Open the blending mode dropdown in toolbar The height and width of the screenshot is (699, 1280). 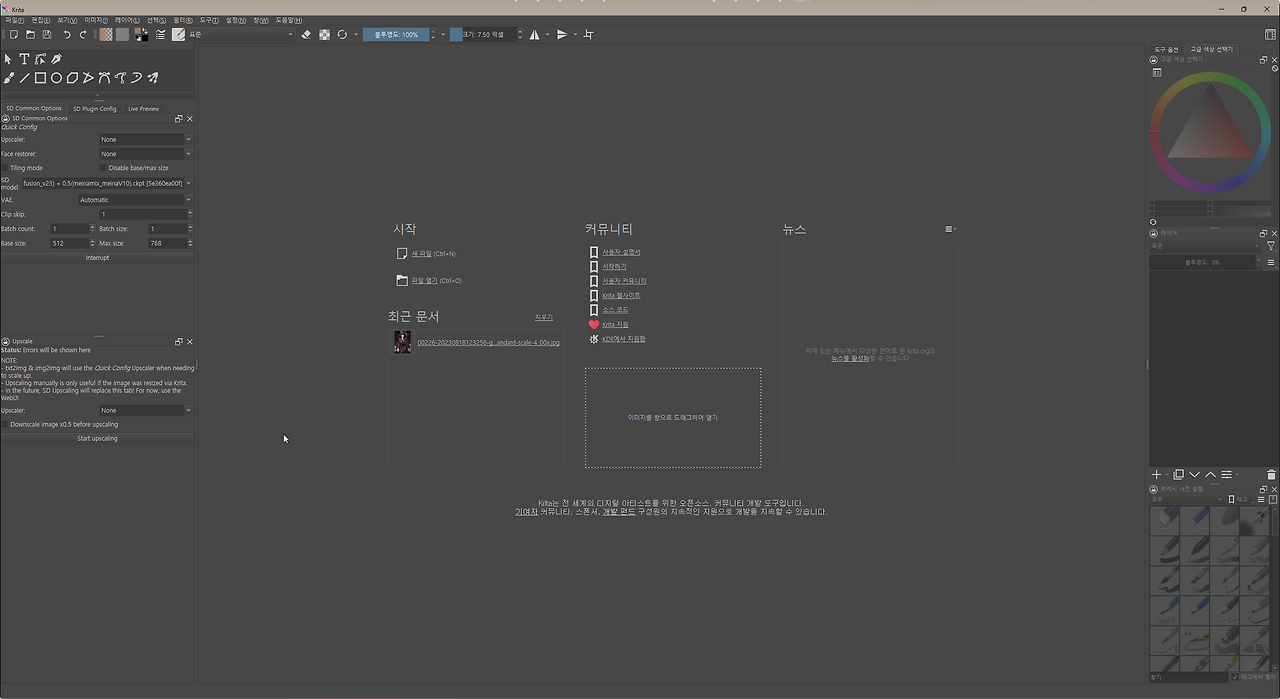click(x=241, y=34)
